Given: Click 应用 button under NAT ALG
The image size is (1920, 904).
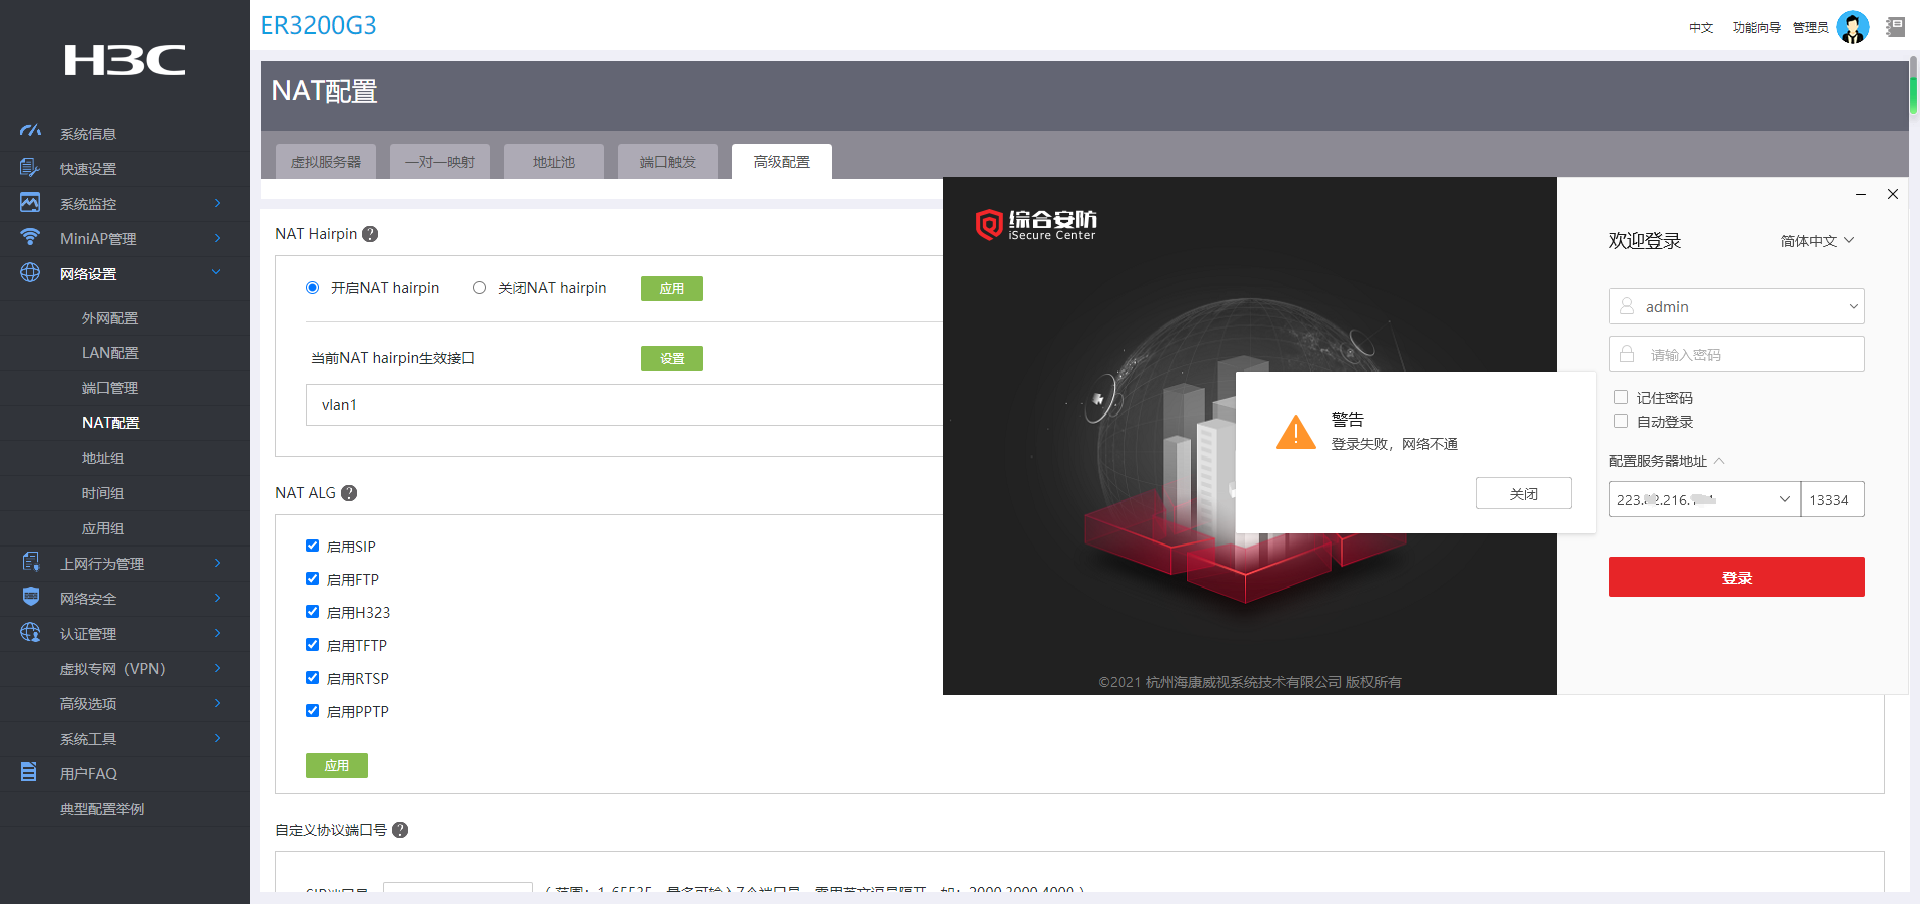Looking at the screenshot, I should click(x=337, y=765).
